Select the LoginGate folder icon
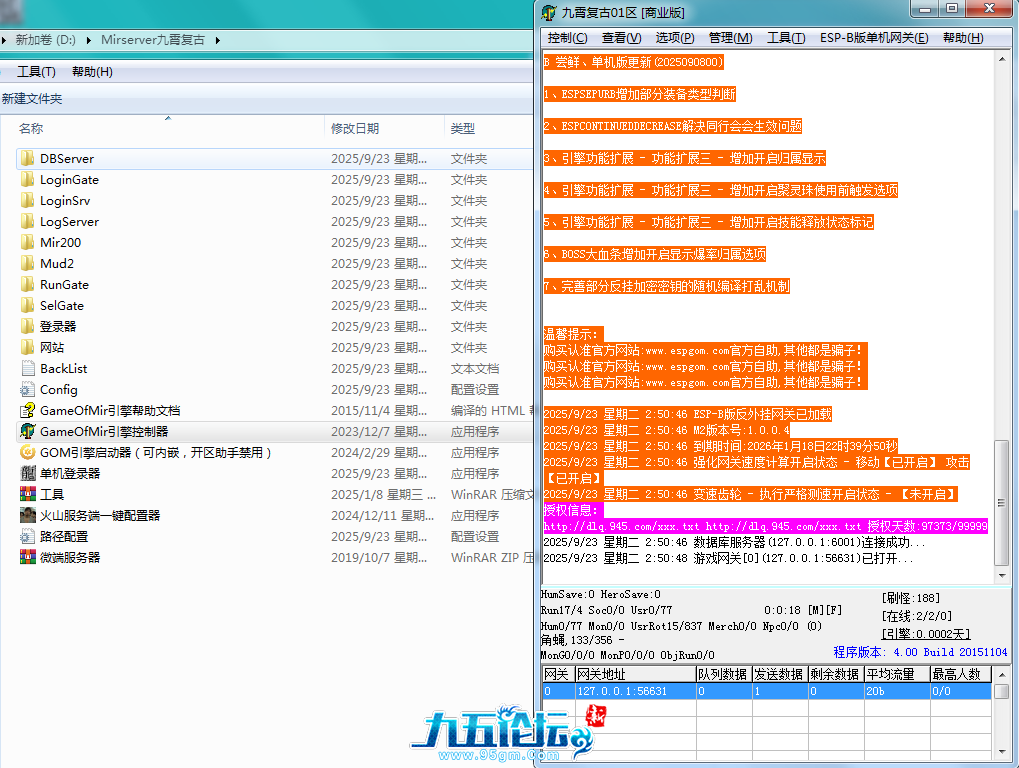Viewport: 1019px width, 768px height. click(x=27, y=179)
